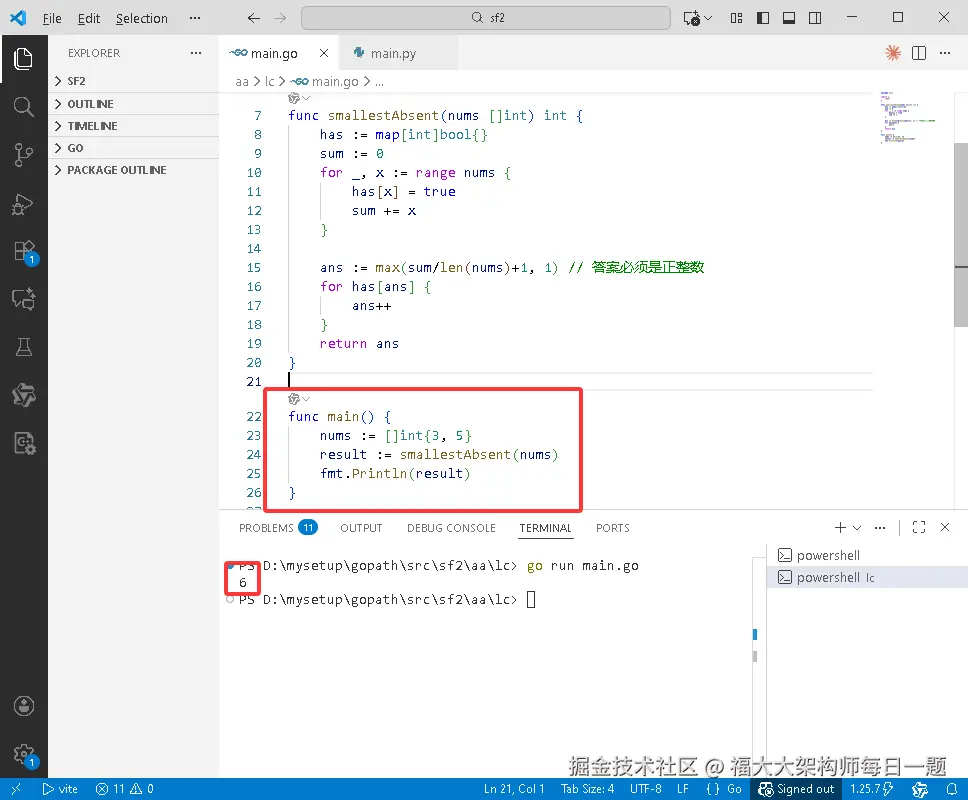
Task: Expand the PACKAGE OUTLINE section
Action: (133, 170)
